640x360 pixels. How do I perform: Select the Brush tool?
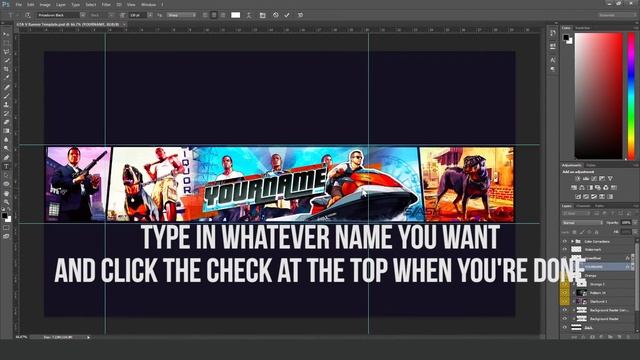pyautogui.click(x=6, y=96)
